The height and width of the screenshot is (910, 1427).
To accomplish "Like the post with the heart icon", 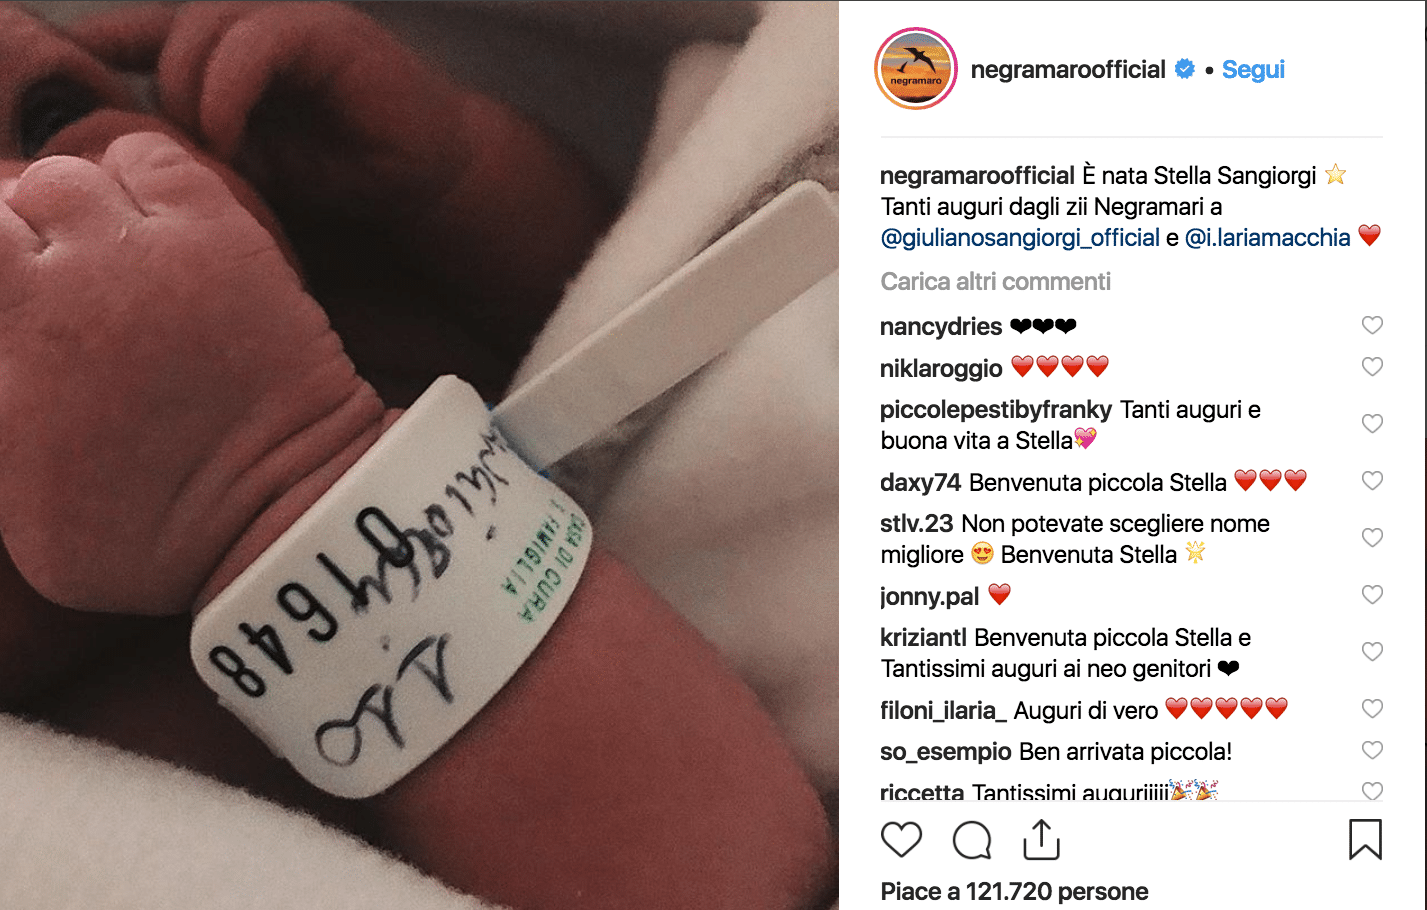I will 901,840.
